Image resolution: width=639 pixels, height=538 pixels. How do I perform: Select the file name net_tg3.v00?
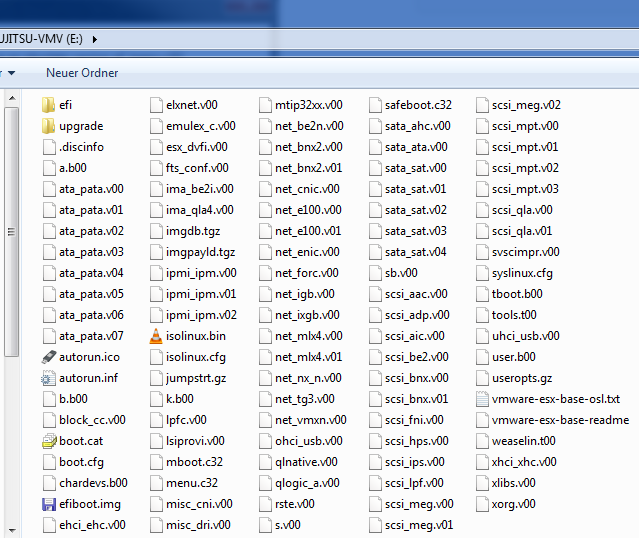pos(305,399)
